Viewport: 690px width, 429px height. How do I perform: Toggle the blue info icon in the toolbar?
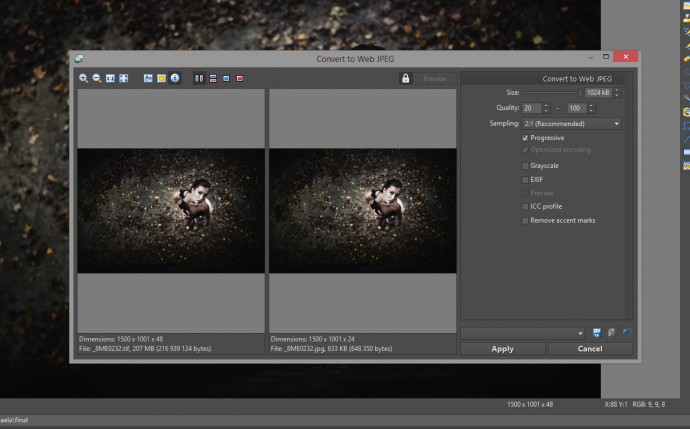[x=175, y=78]
